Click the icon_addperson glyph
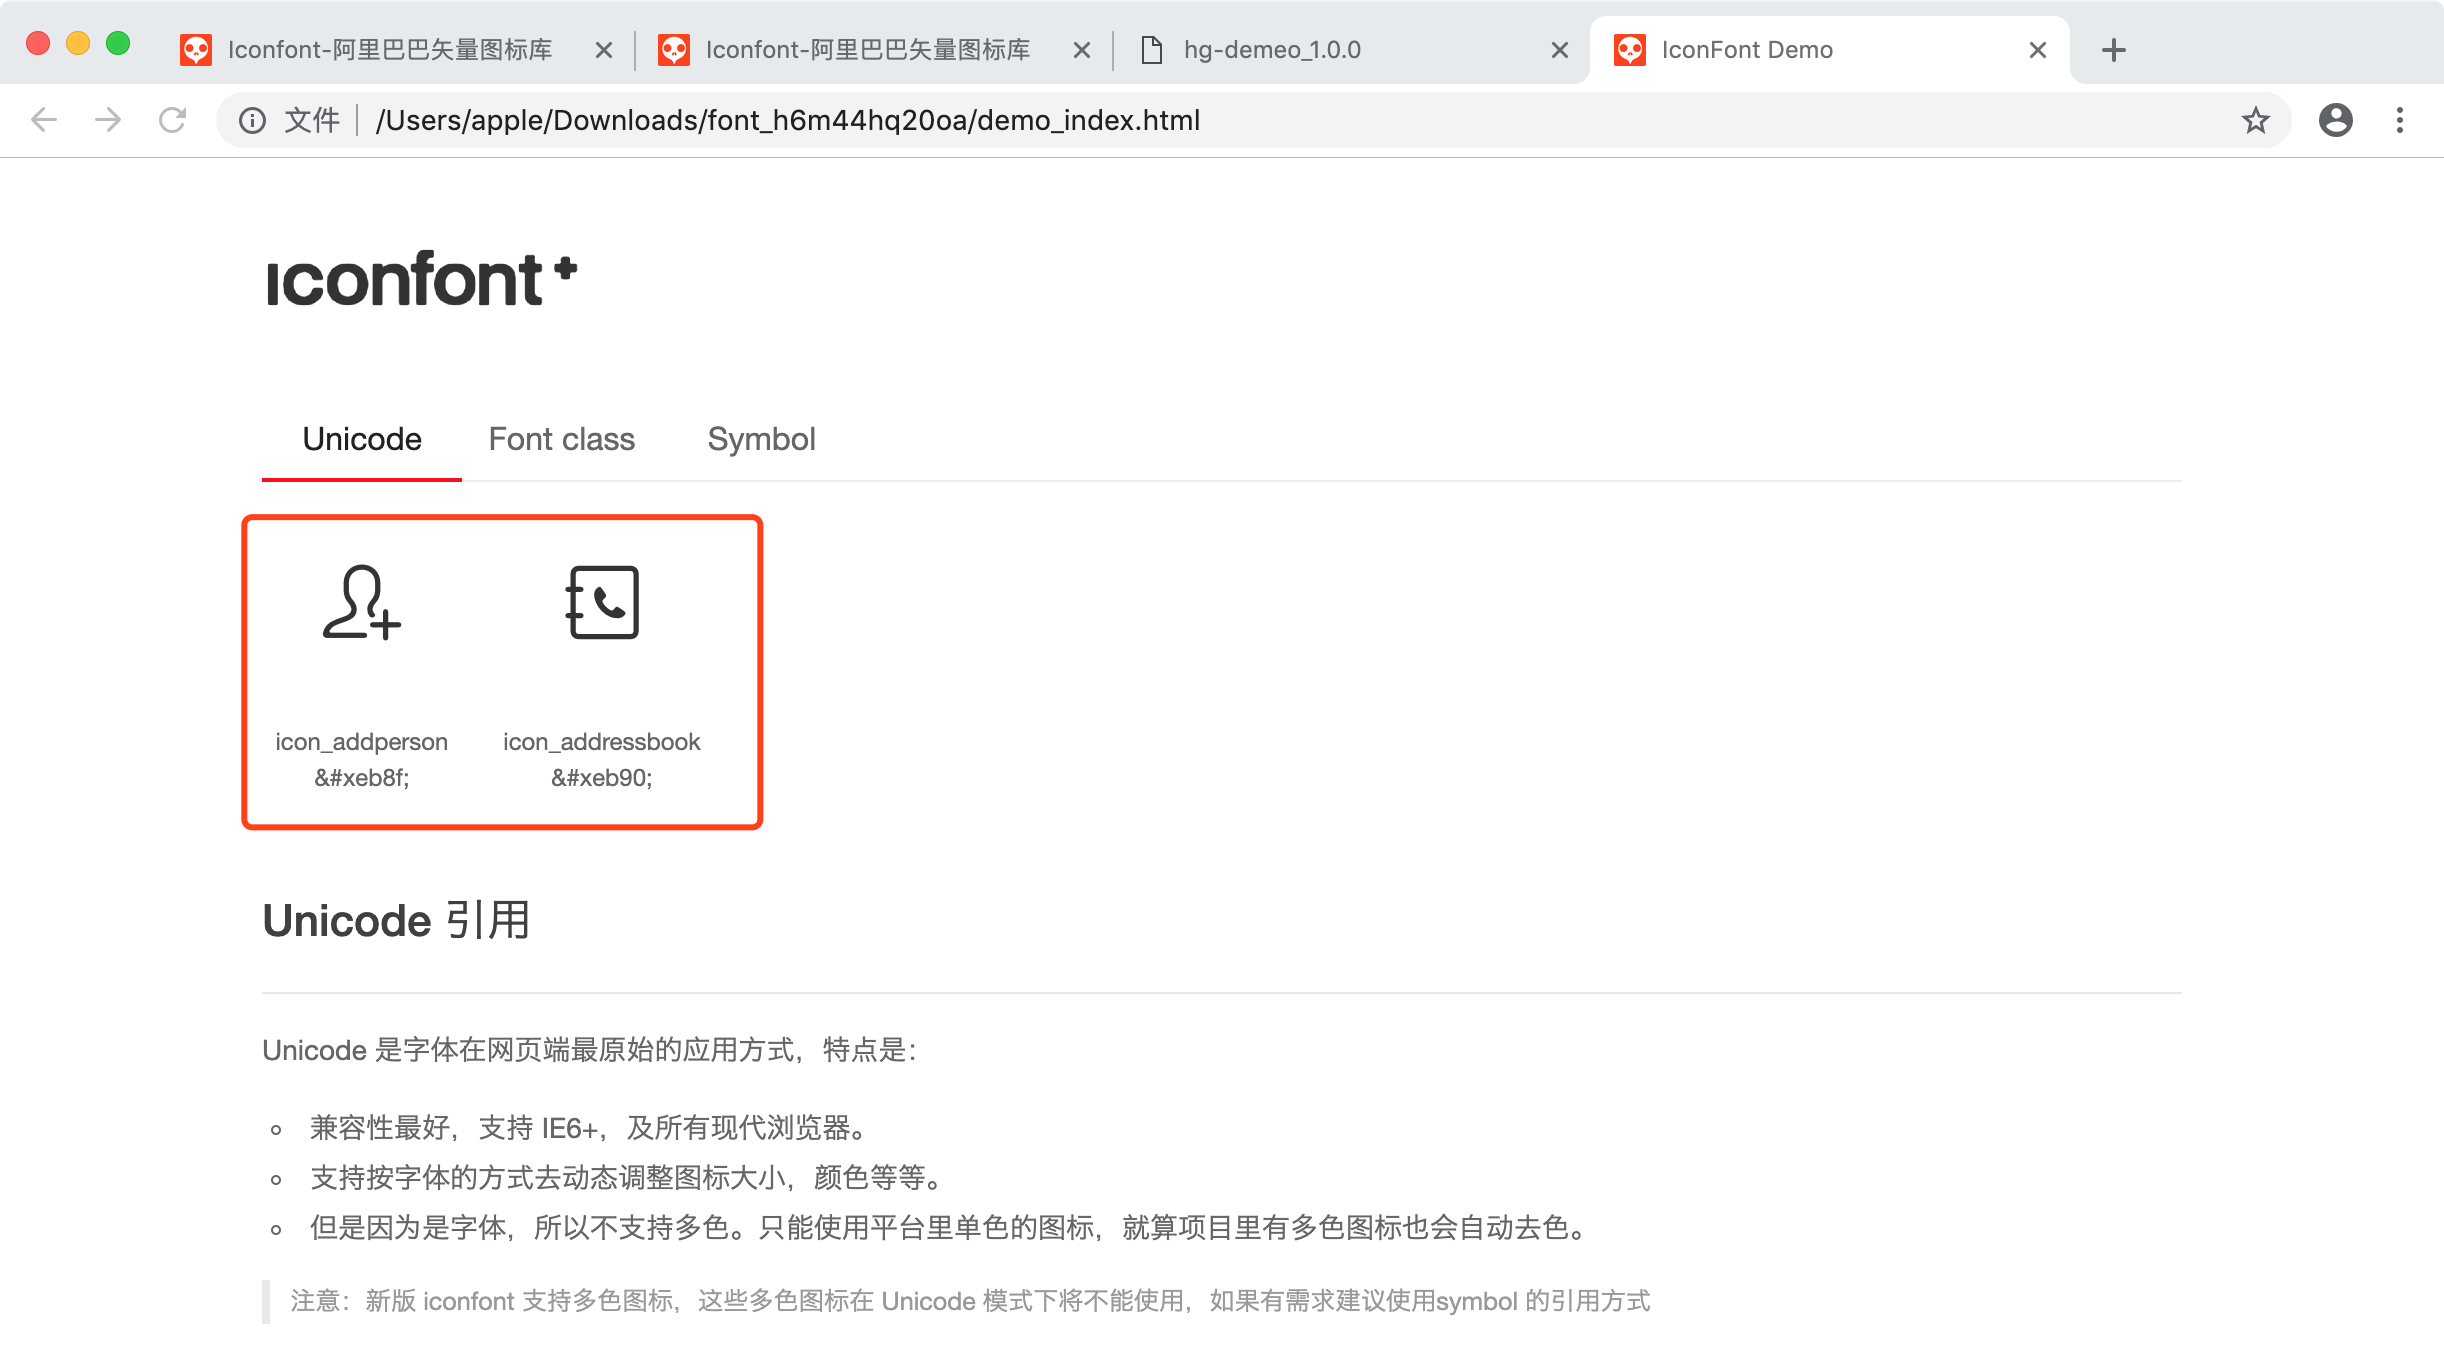The height and width of the screenshot is (1350, 2444). [361, 602]
